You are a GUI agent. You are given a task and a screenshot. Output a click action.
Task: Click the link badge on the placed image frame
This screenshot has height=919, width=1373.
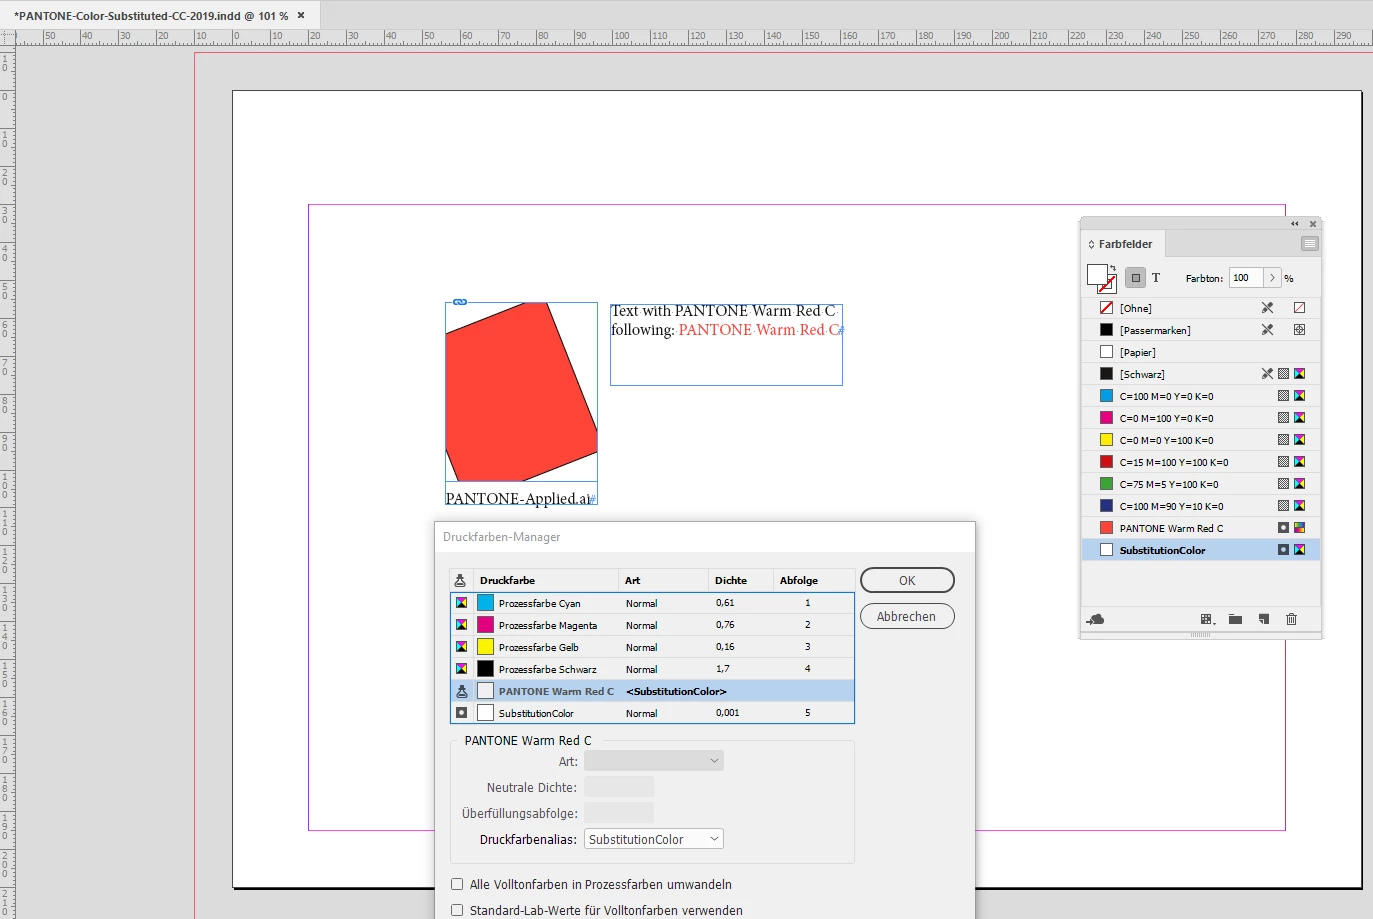click(460, 302)
